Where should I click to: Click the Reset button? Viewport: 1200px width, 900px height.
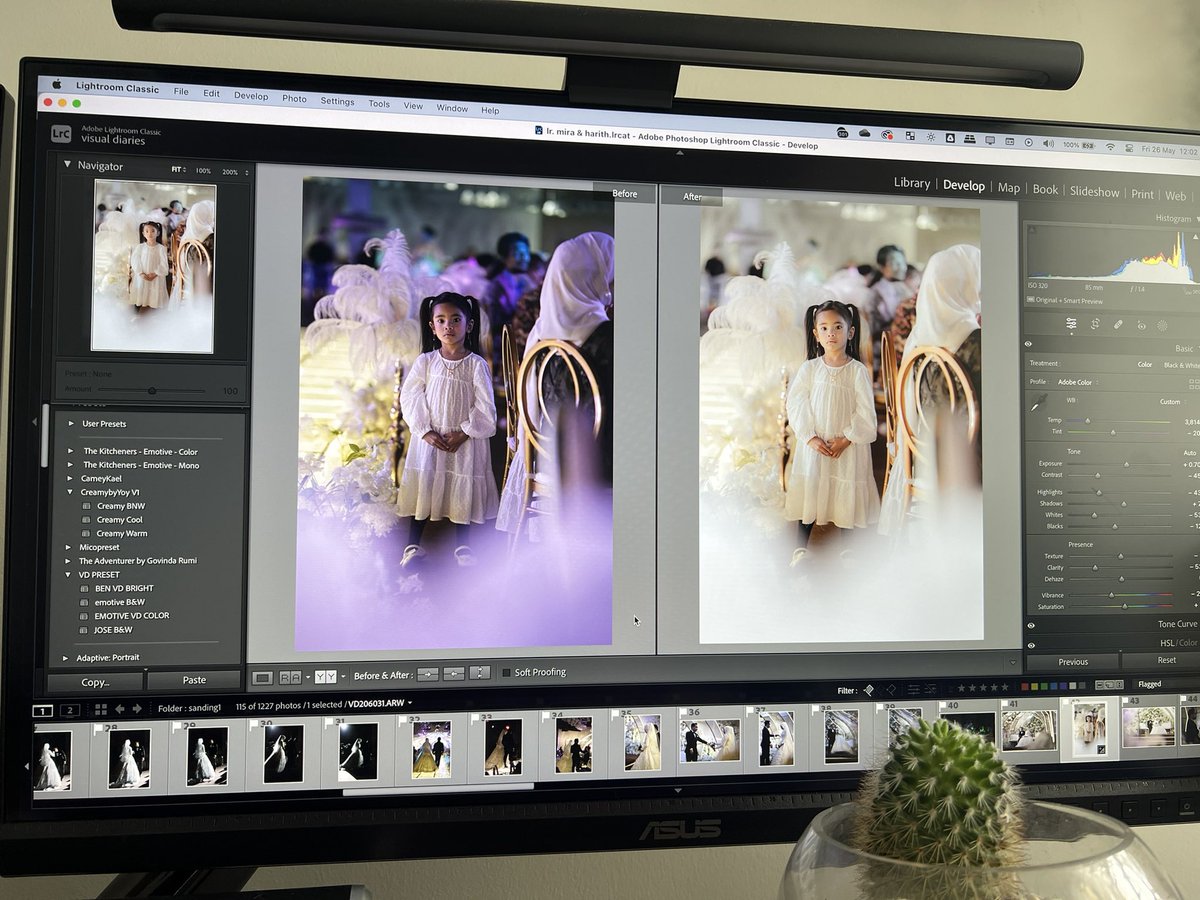click(x=1167, y=661)
